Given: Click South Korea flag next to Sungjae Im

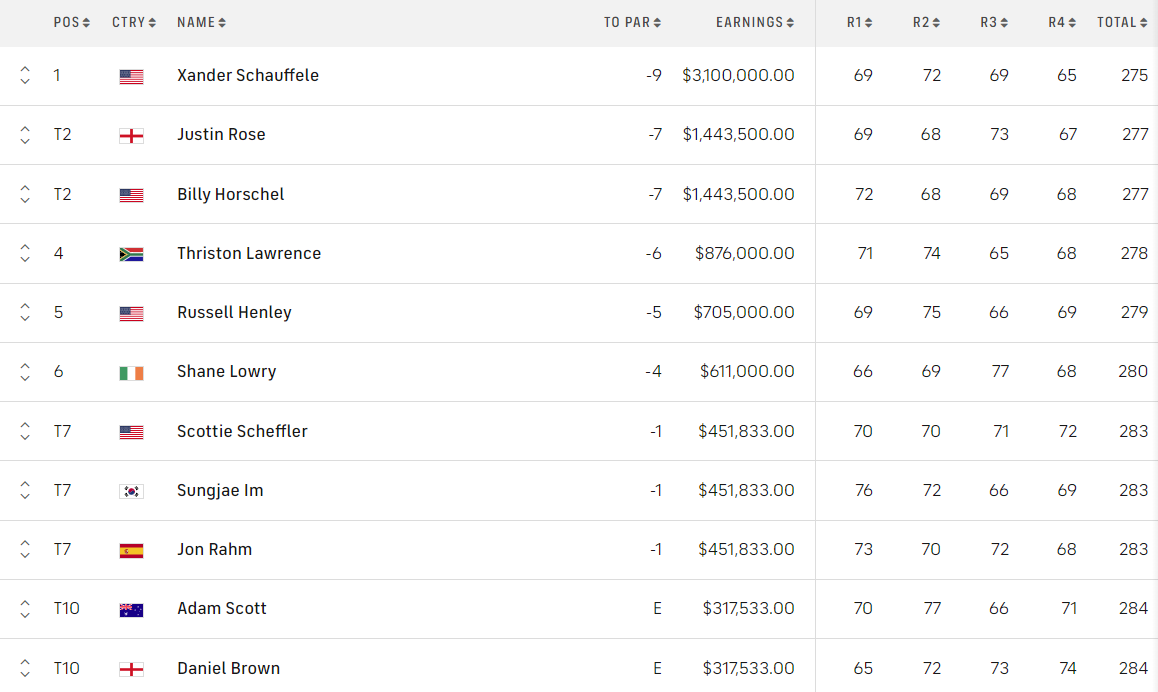Looking at the screenshot, I should pos(131,491).
